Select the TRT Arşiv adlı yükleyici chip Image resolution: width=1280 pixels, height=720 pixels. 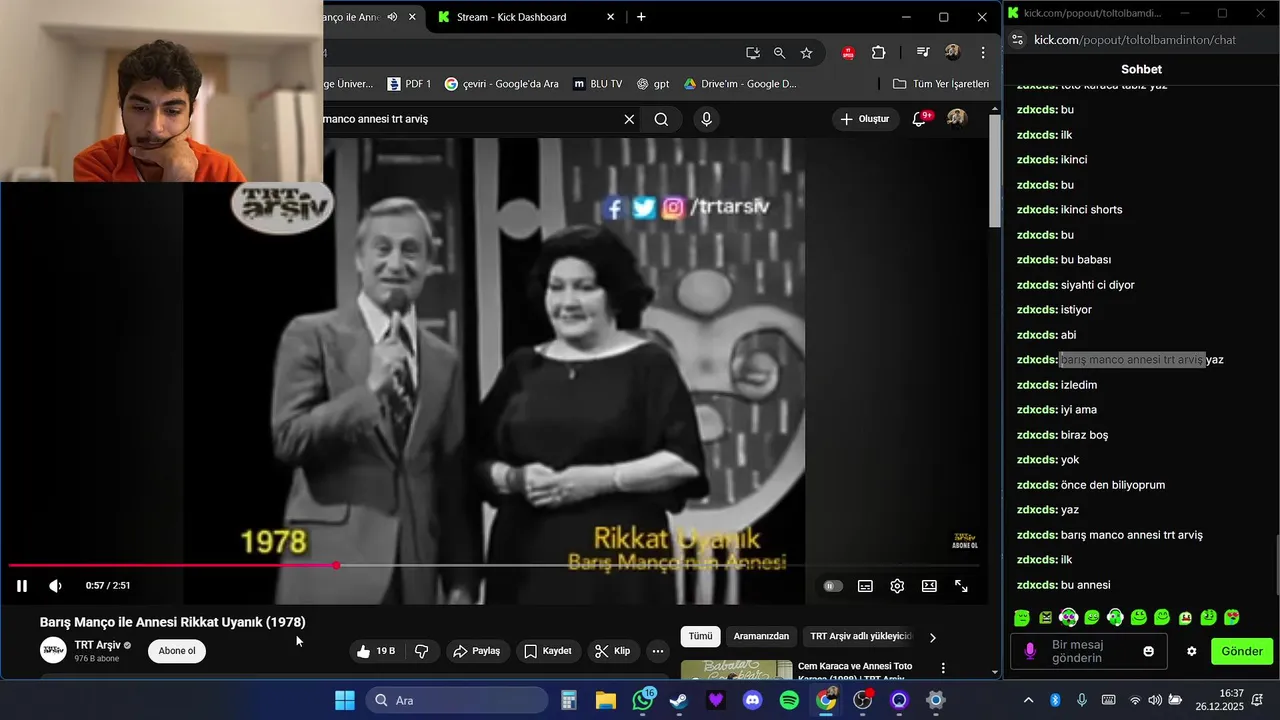861,636
